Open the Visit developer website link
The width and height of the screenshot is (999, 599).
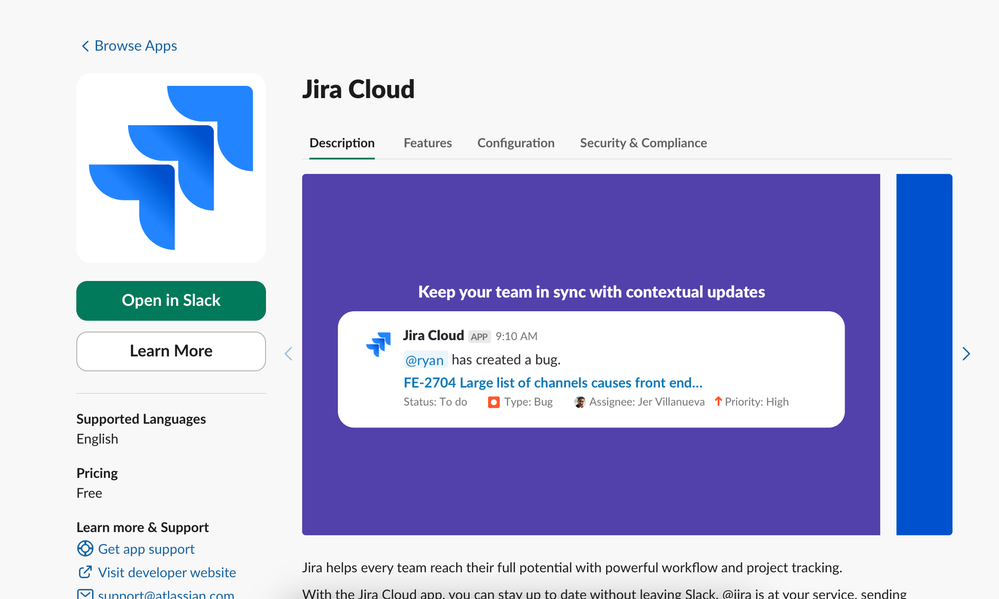(x=167, y=573)
